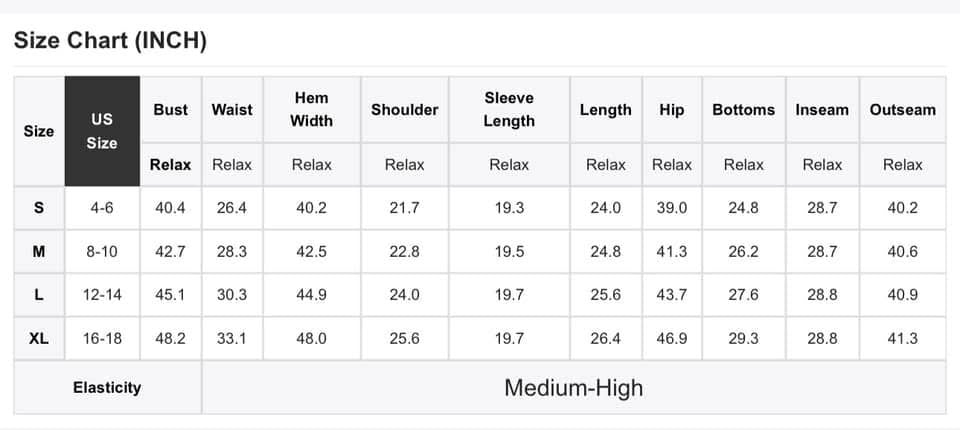Click the Waist column header

click(232, 110)
